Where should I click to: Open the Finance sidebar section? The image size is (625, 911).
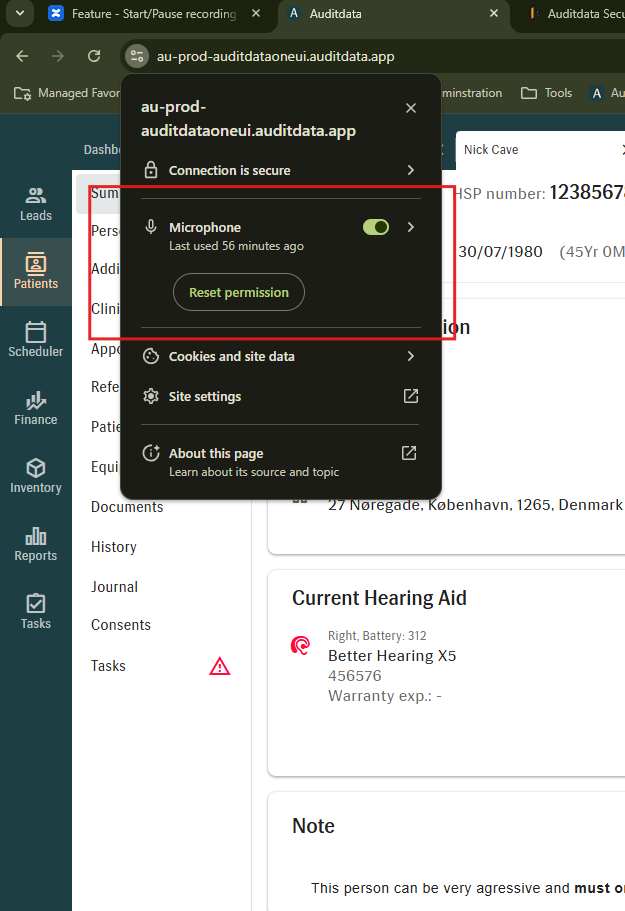pos(35,408)
